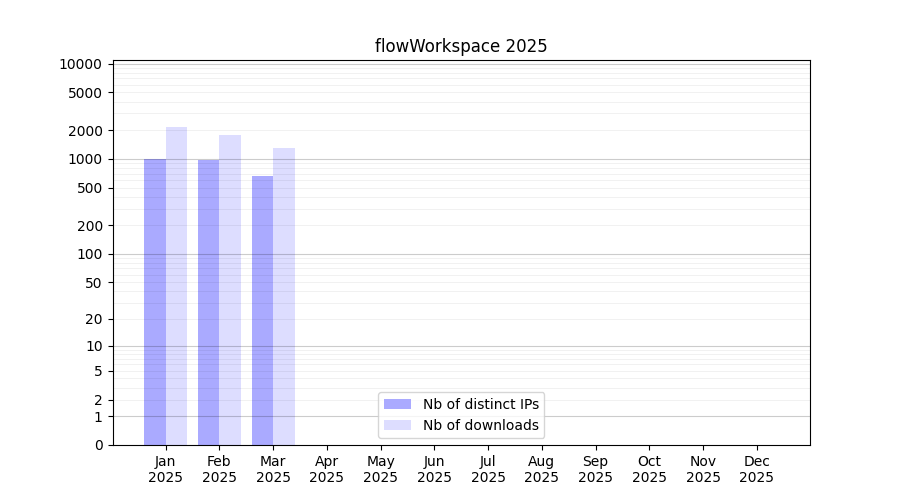Click the 10000 y-axis tick label
Screen dimensions: 900x500
(80, 64)
